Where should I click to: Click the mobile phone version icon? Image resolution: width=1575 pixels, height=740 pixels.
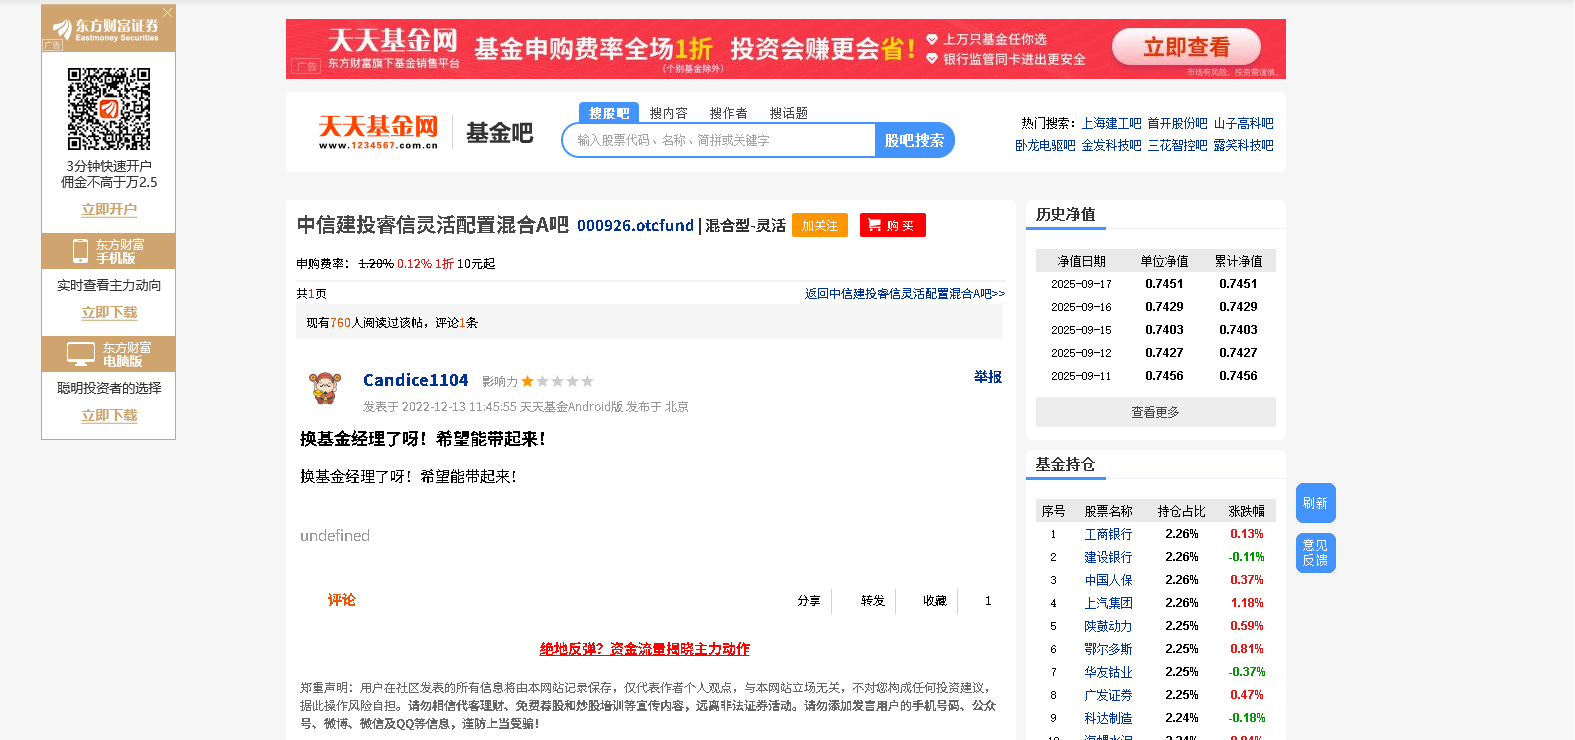point(80,251)
